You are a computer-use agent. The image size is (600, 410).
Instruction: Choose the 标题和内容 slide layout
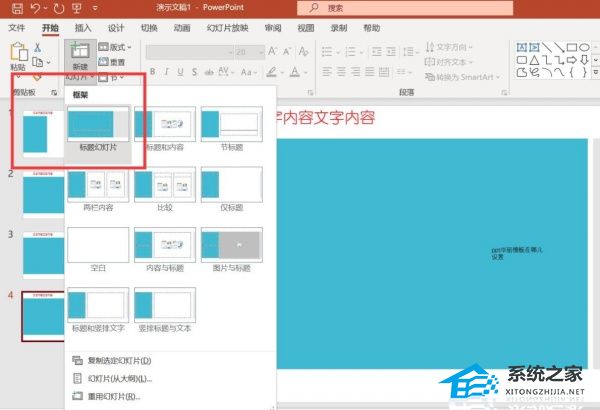[x=165, y=125]
